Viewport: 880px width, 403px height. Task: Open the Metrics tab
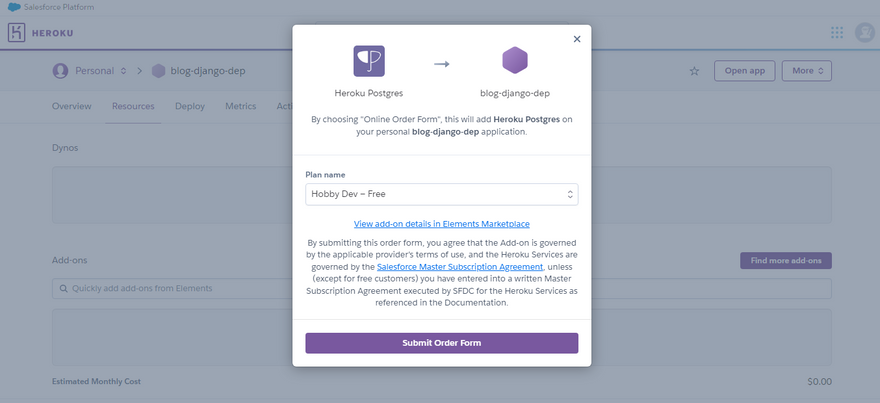click(x=240, y=106)
